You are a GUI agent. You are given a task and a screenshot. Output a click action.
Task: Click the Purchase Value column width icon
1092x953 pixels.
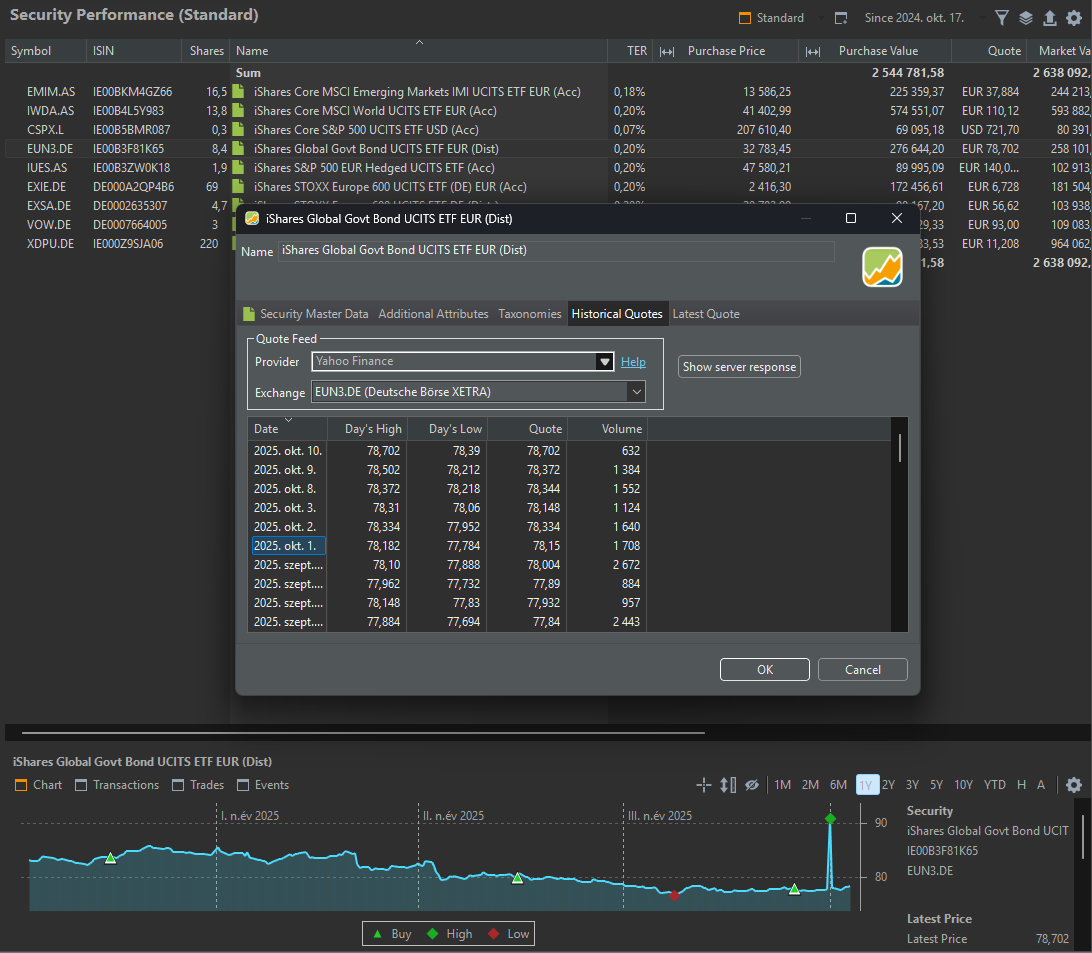[x=813, y=51]
